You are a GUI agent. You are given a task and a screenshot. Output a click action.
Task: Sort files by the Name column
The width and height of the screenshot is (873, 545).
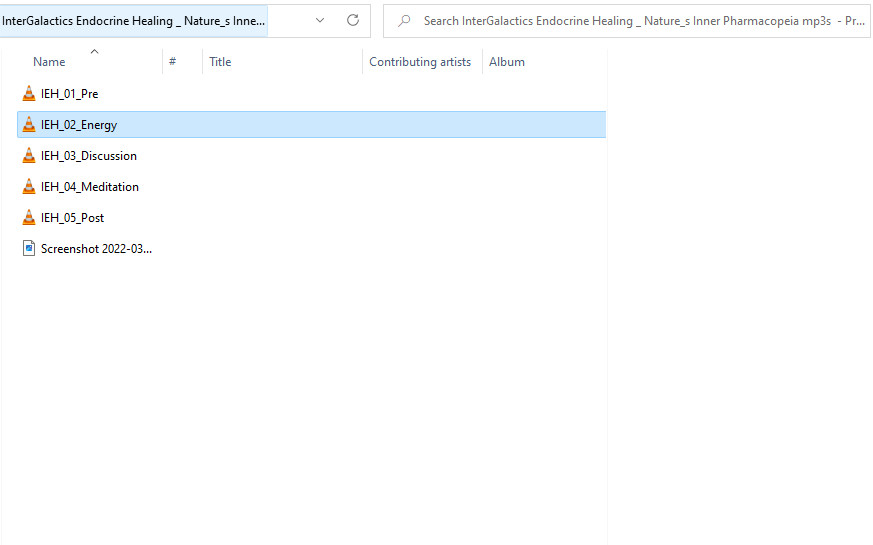point(49,62)
